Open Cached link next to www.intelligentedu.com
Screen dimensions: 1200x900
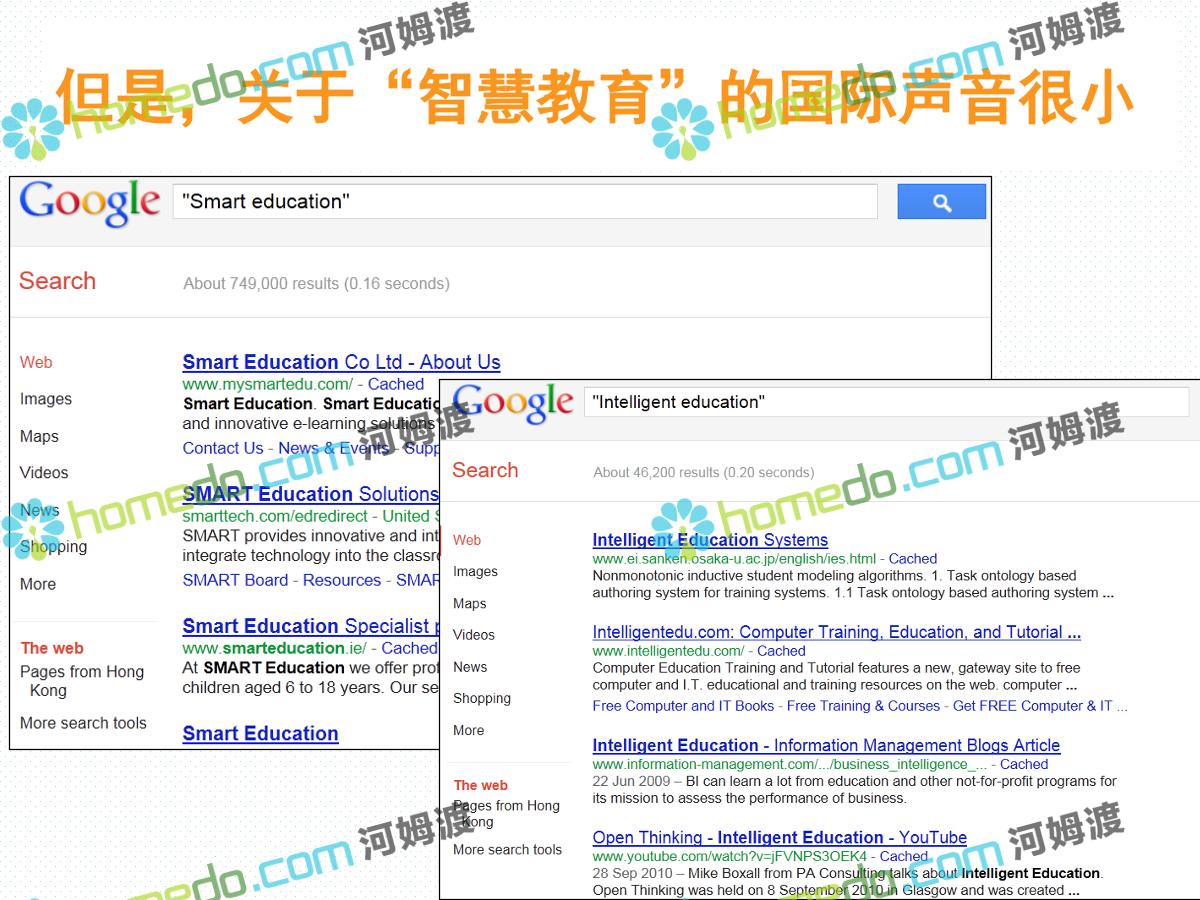[x=781, y=651]
